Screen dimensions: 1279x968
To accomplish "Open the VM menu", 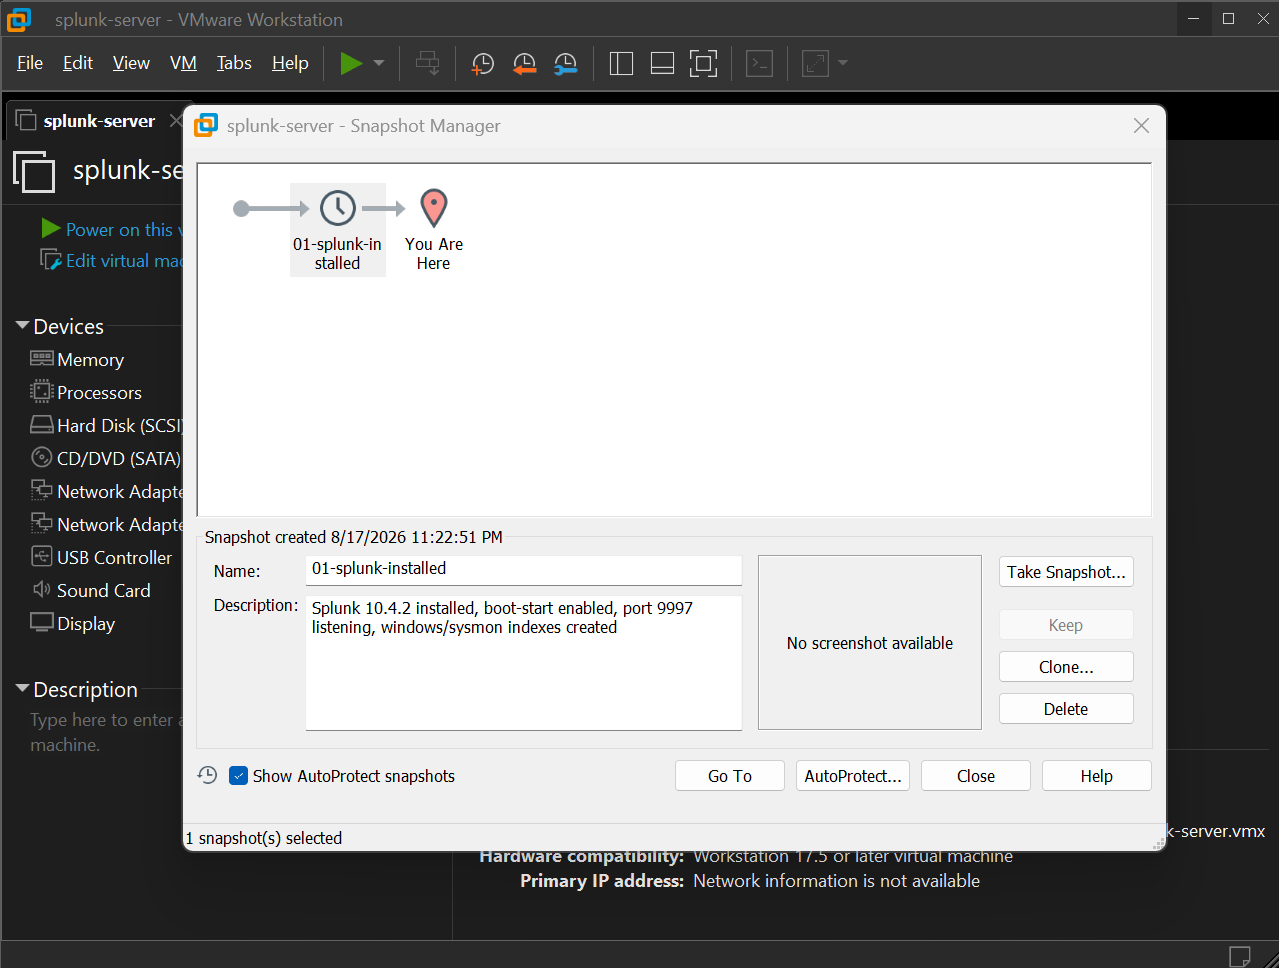I will point(183,63).
